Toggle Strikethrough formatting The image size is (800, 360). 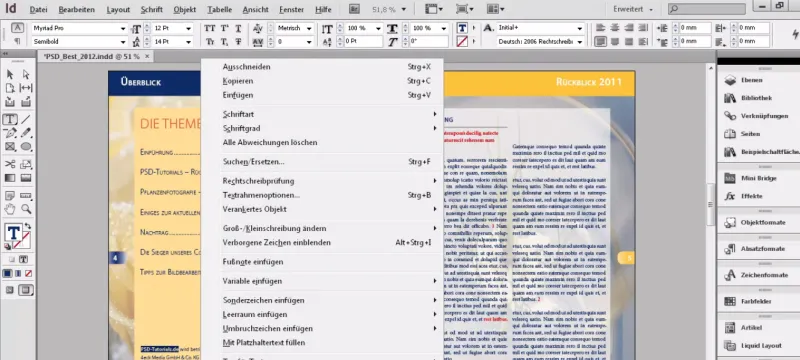(x=238, y=42)
